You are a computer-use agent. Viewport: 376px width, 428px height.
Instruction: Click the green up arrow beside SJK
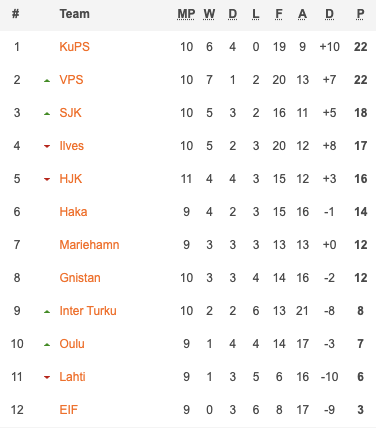47,113
